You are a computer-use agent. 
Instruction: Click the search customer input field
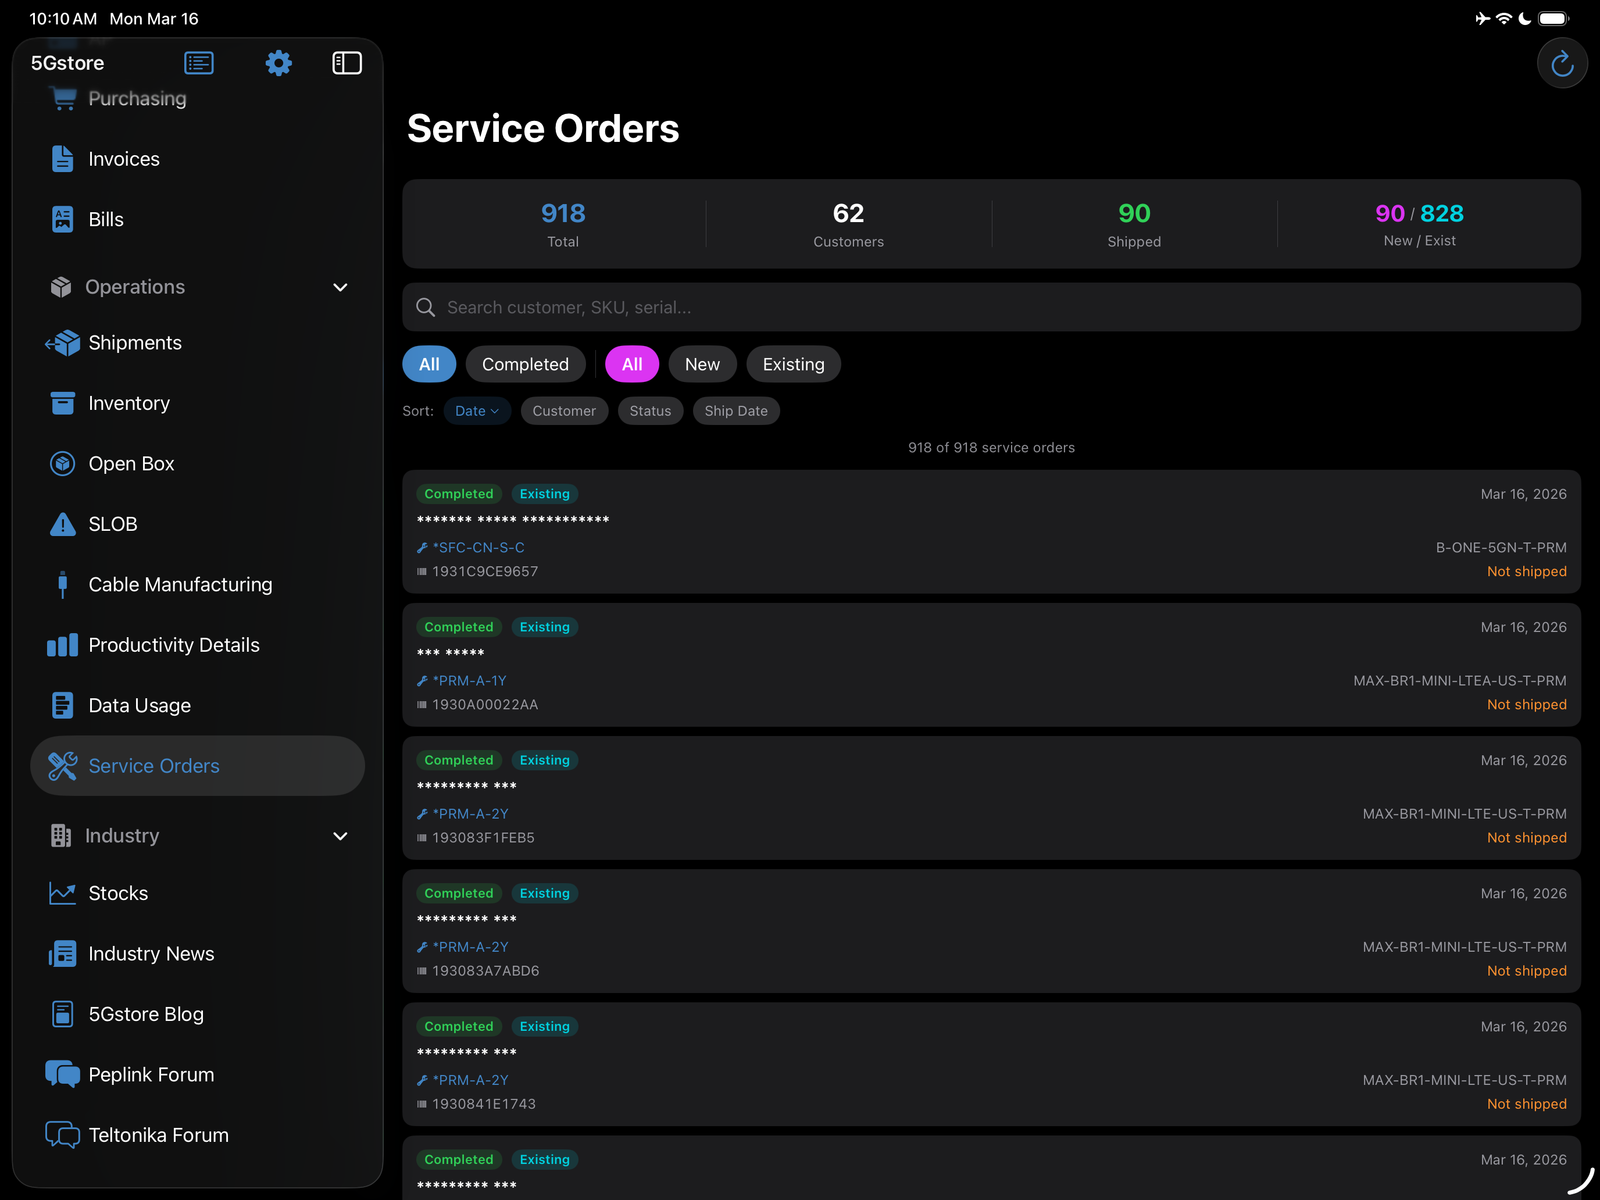(700, 307)
